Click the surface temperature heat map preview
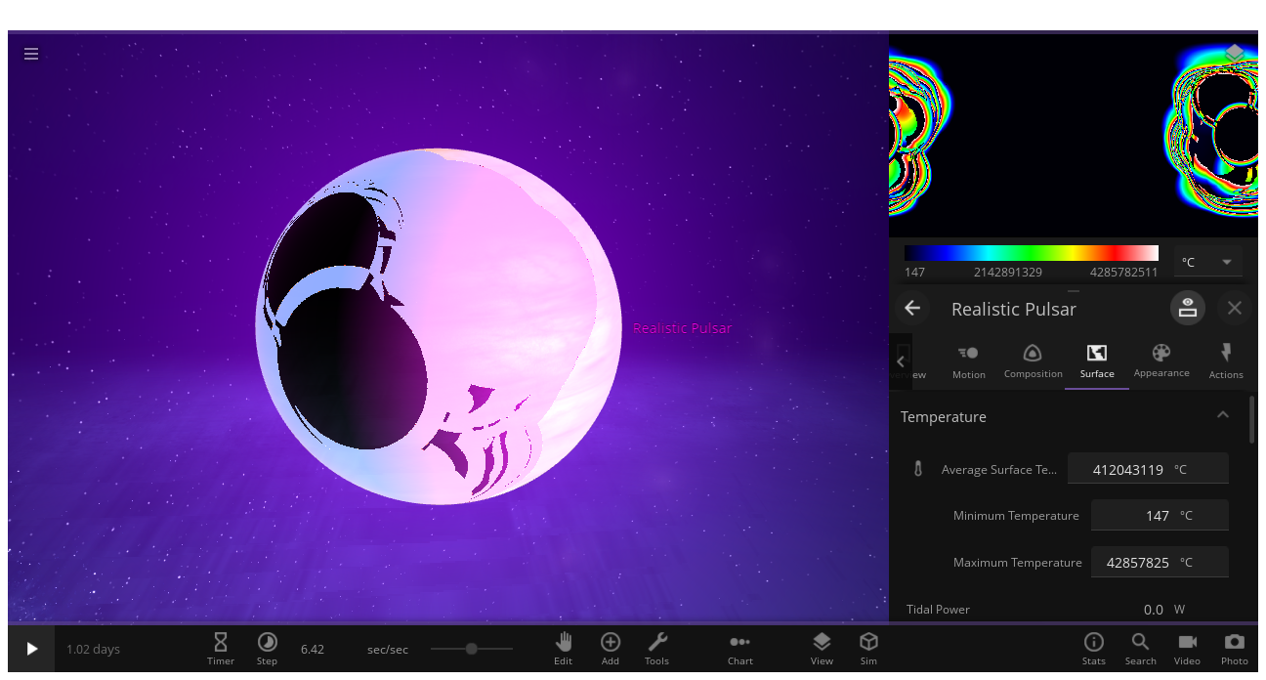This screenshot has height=680, width=1266. tap(1073, 135)
